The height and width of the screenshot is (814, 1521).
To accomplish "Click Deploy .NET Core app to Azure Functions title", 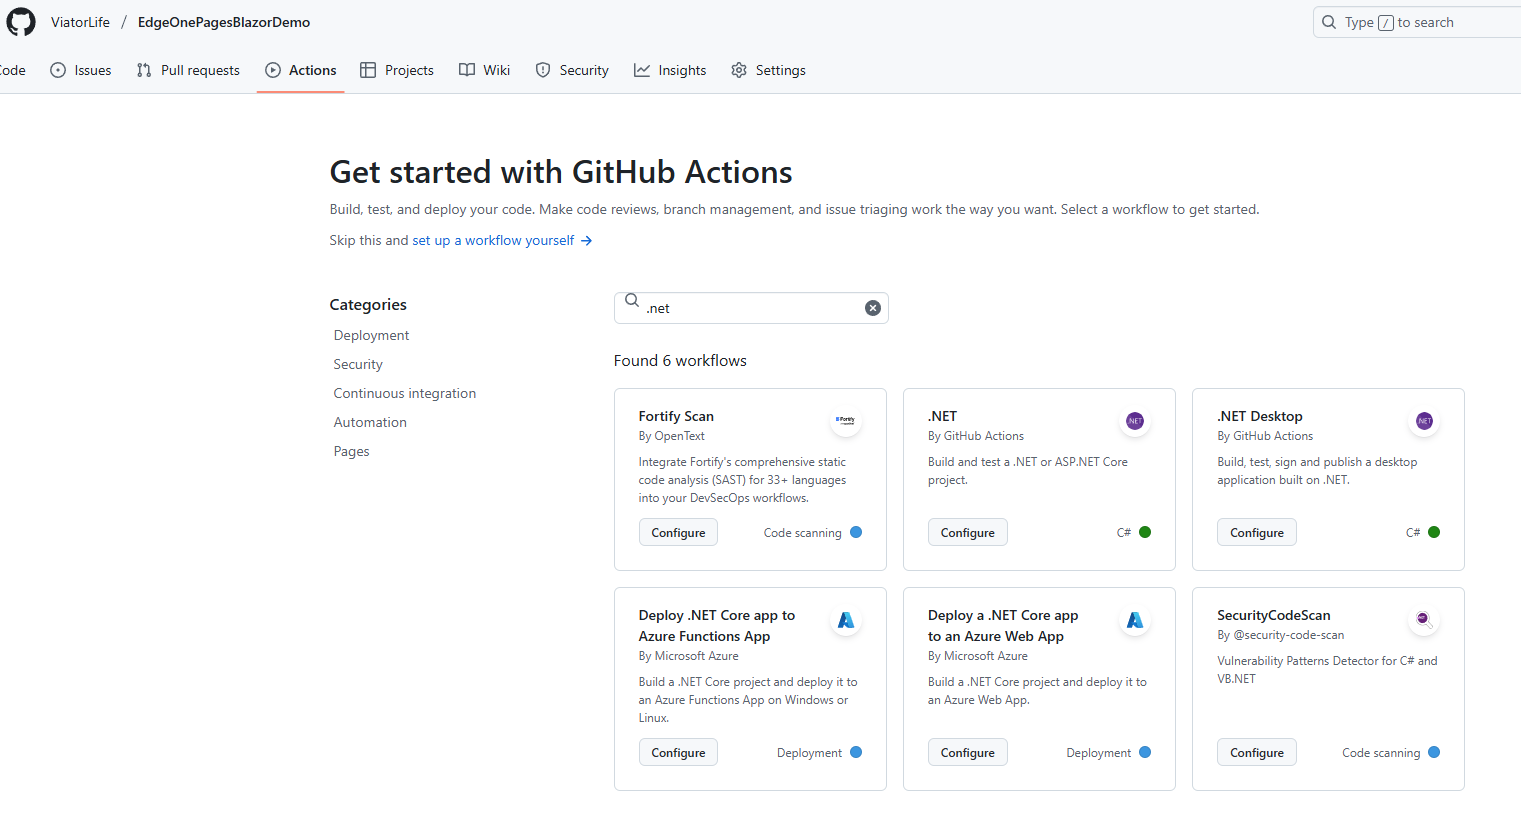I will [x=717, y=626].
